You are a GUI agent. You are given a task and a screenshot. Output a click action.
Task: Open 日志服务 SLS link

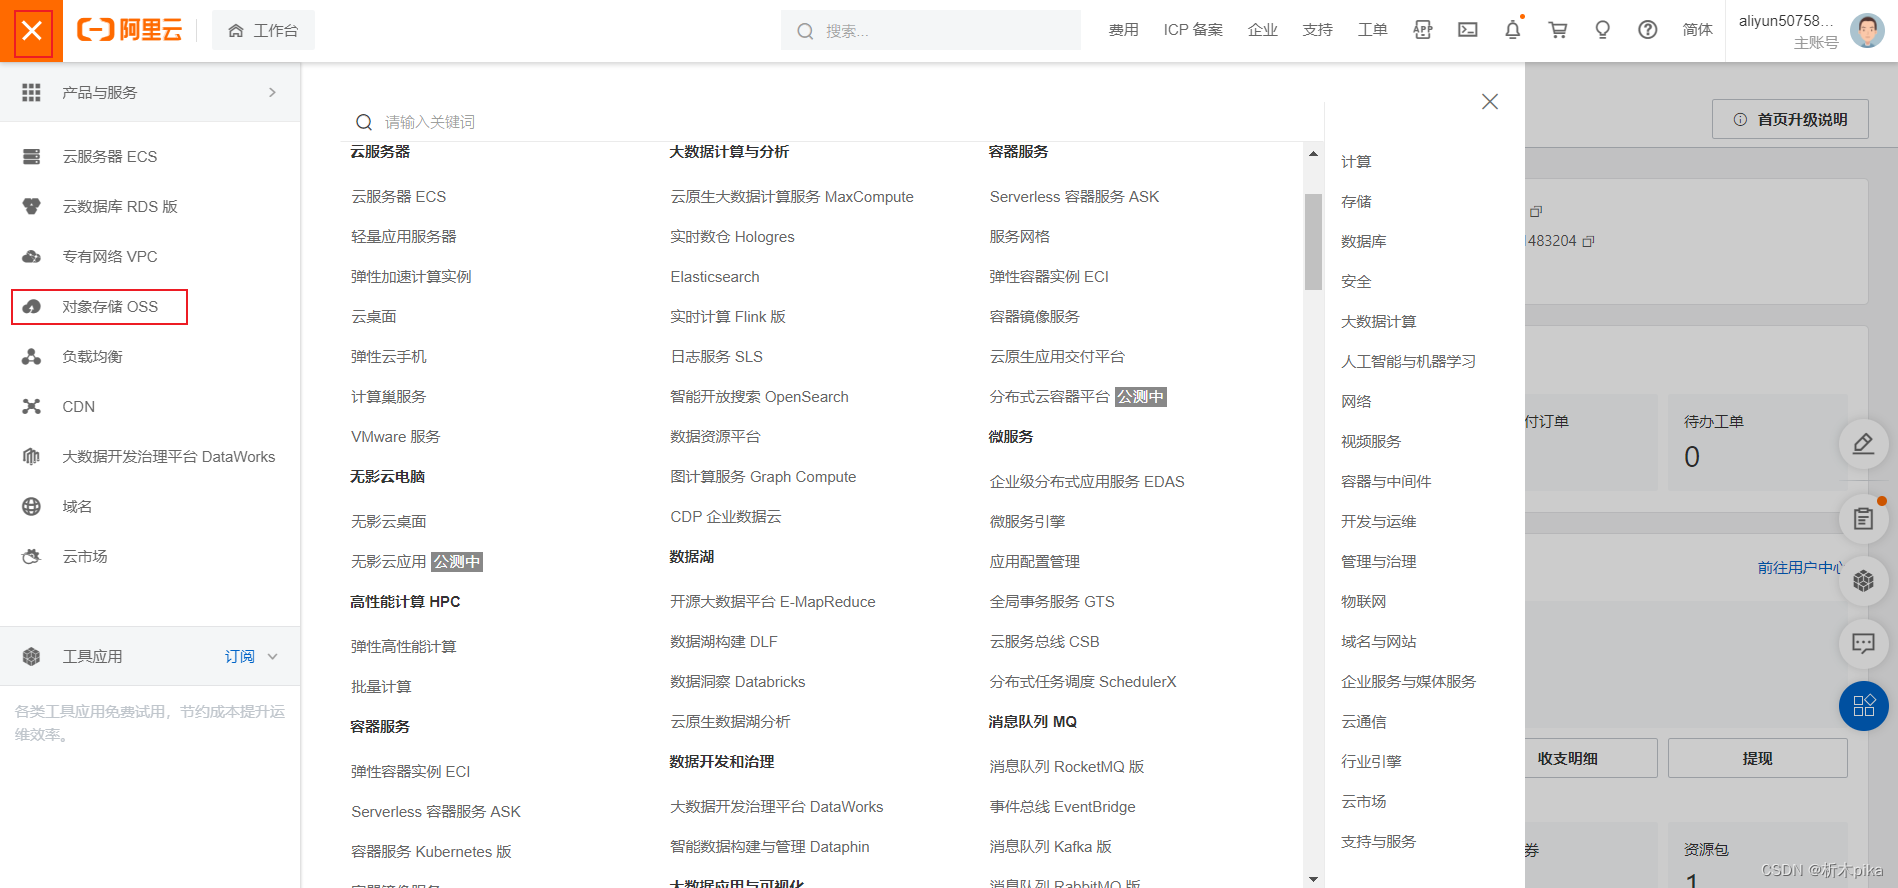716,356
